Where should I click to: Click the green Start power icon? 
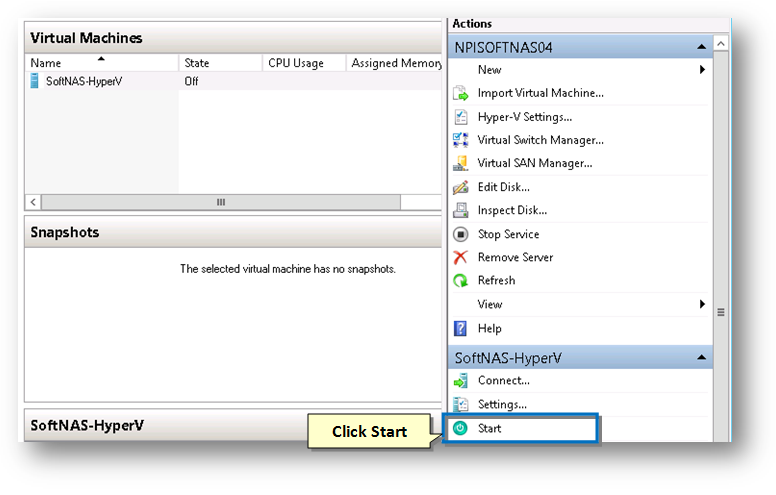coord(460,428)
